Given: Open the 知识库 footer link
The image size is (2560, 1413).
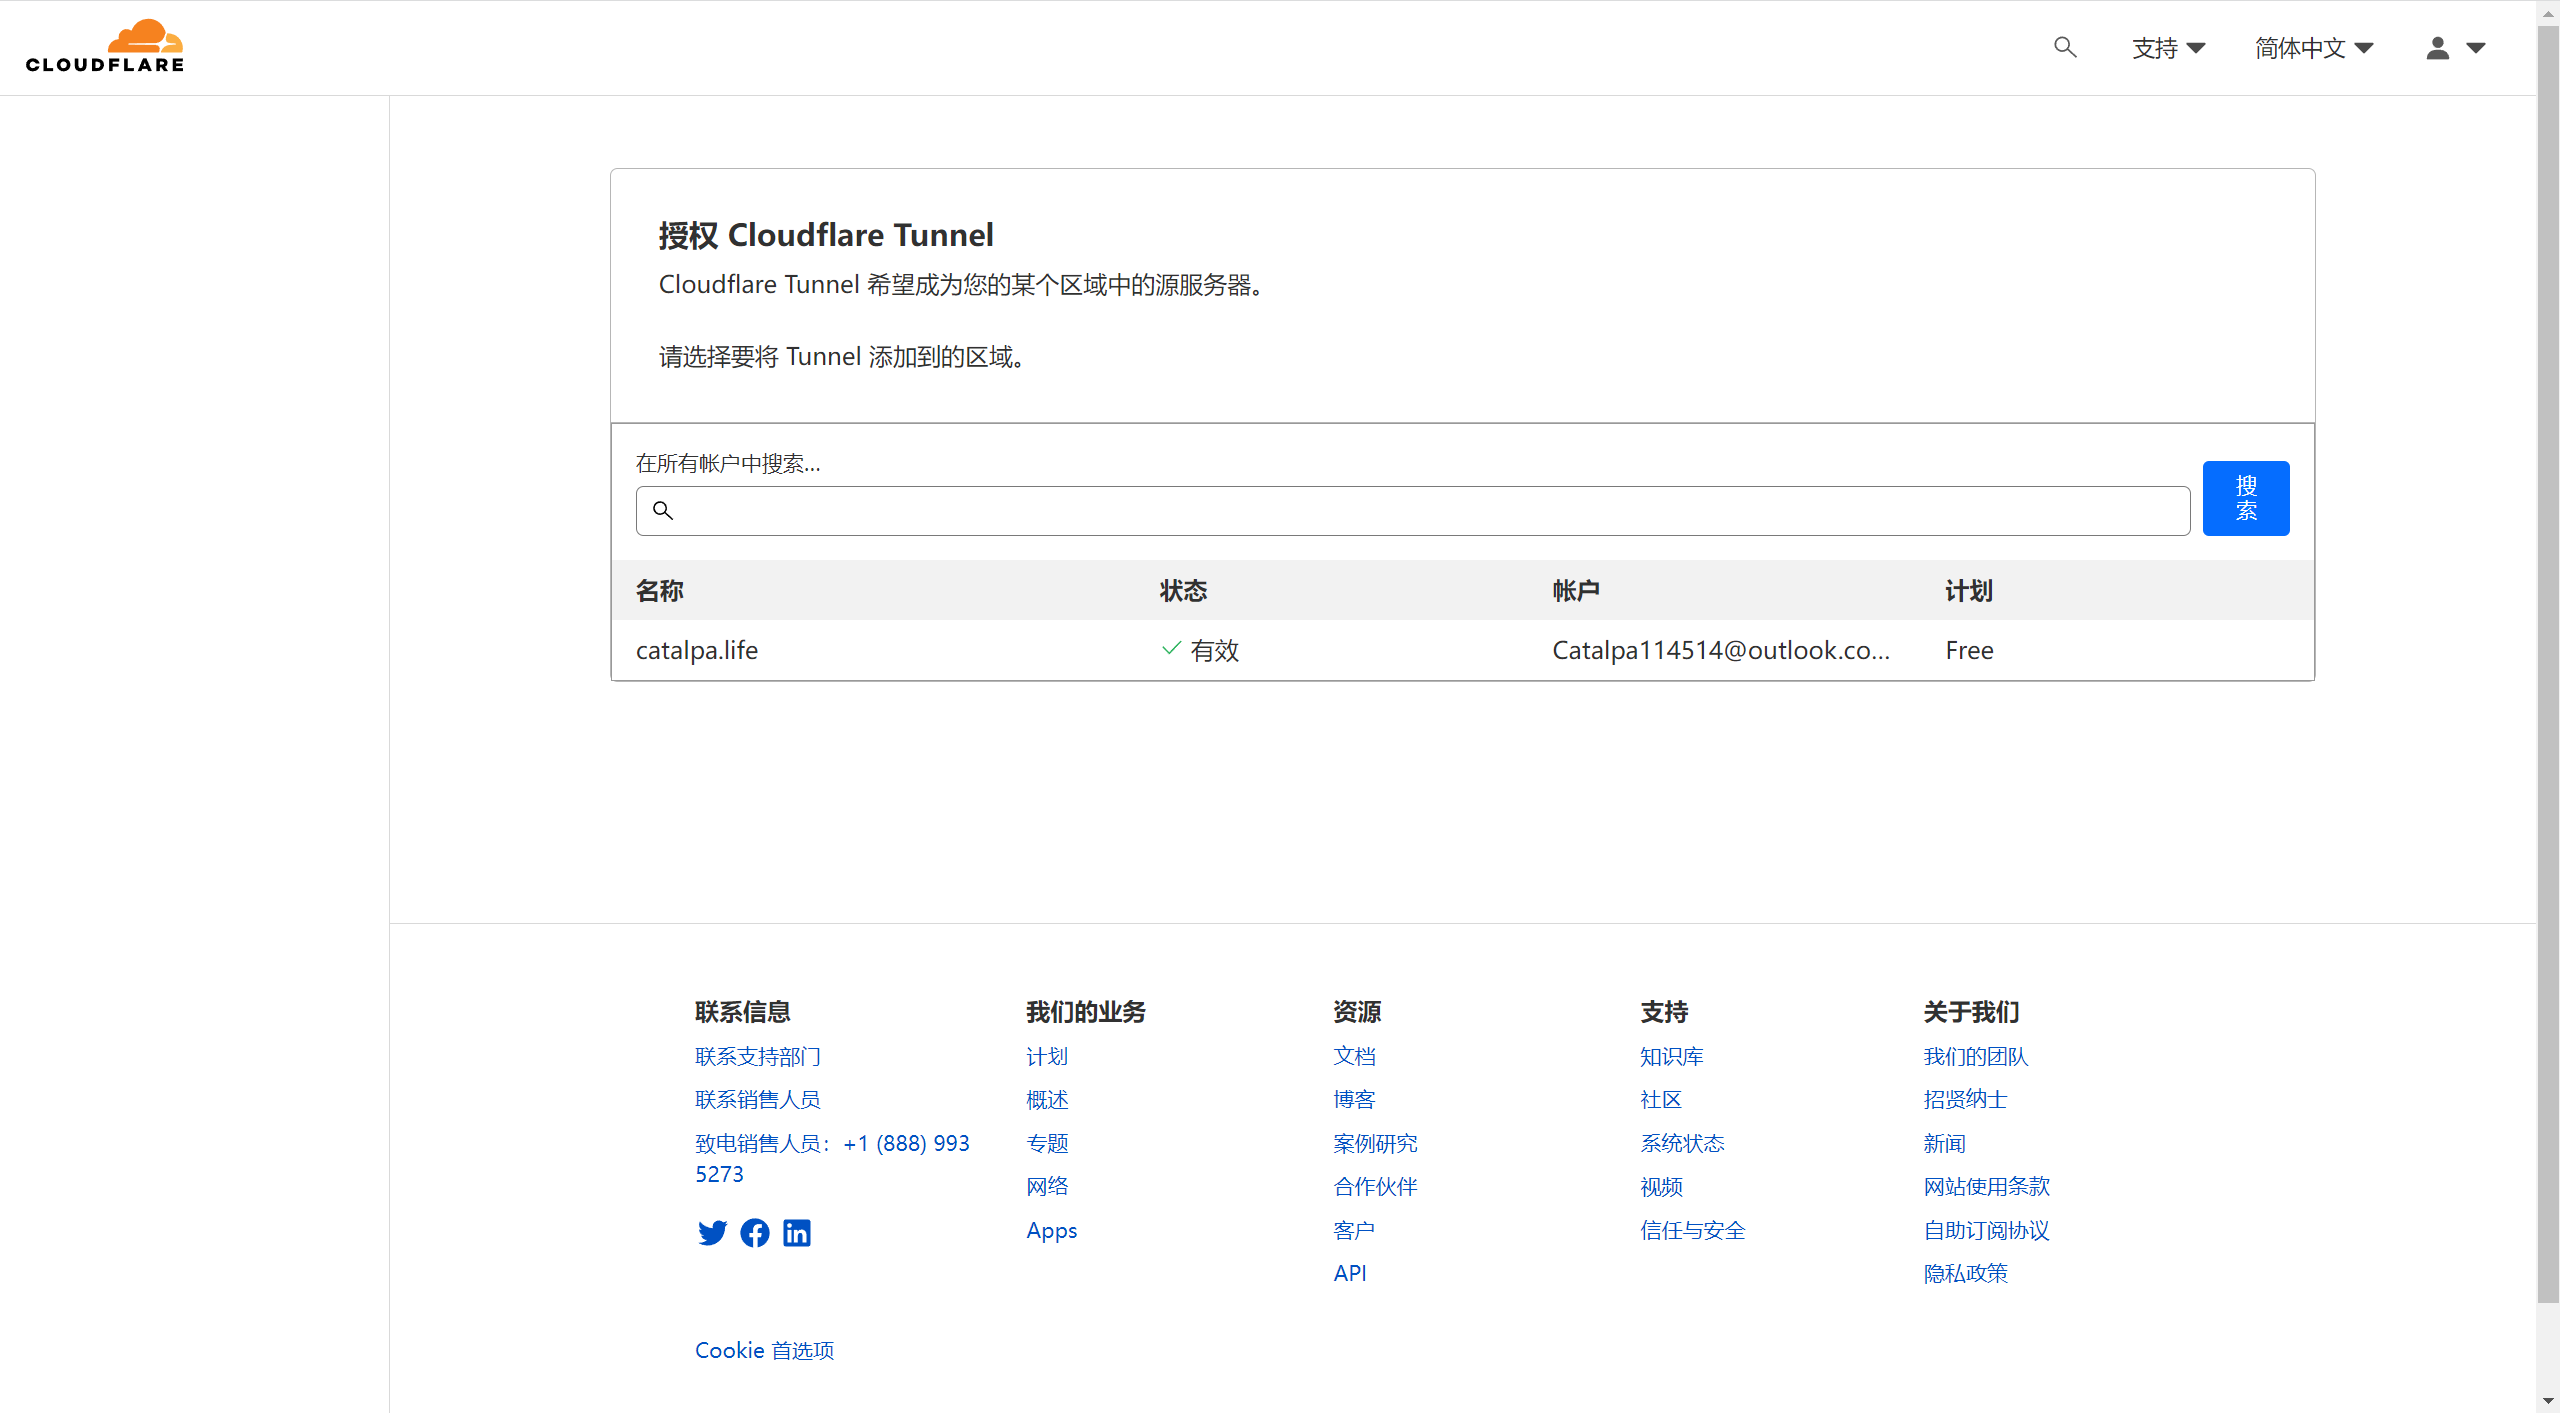Looking at the screenshot, I should (1672, 1056).
